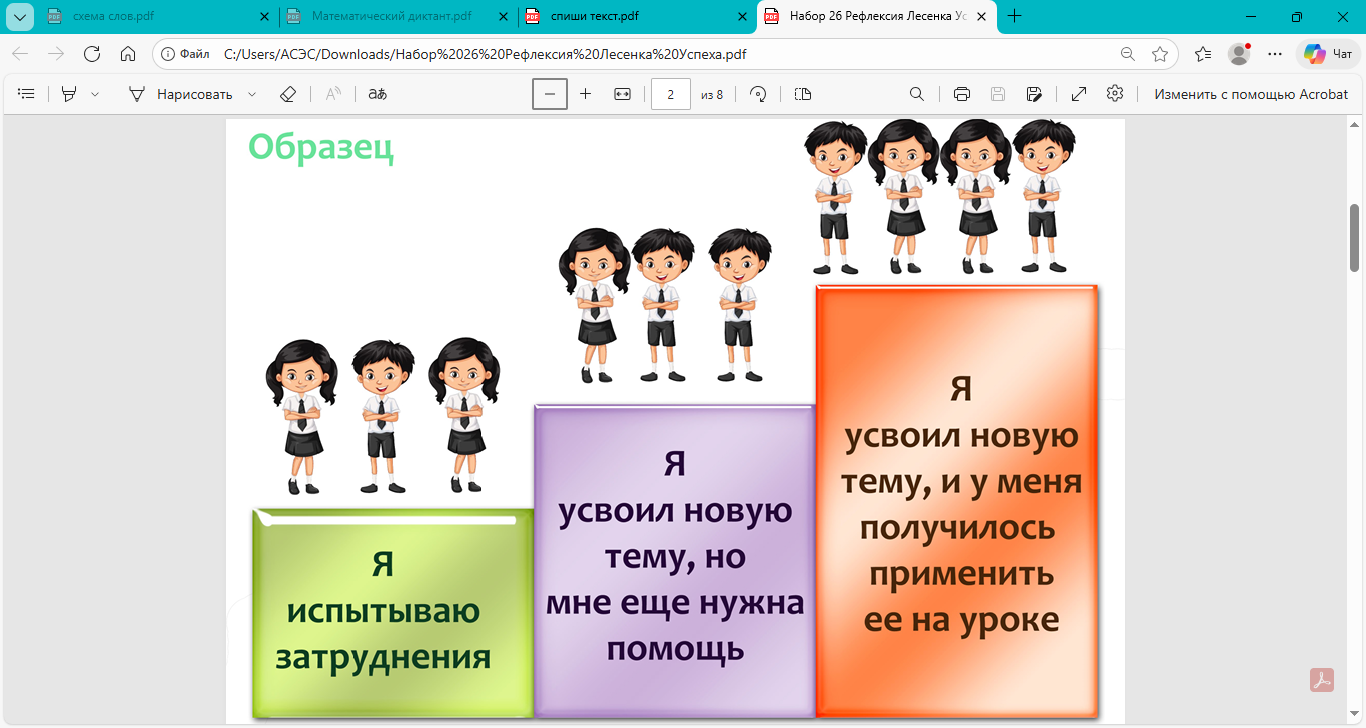Viewport: 1366px width, 728px height.
Task: Activate the Нарисовать drawing tool
Action: (180, 94)
